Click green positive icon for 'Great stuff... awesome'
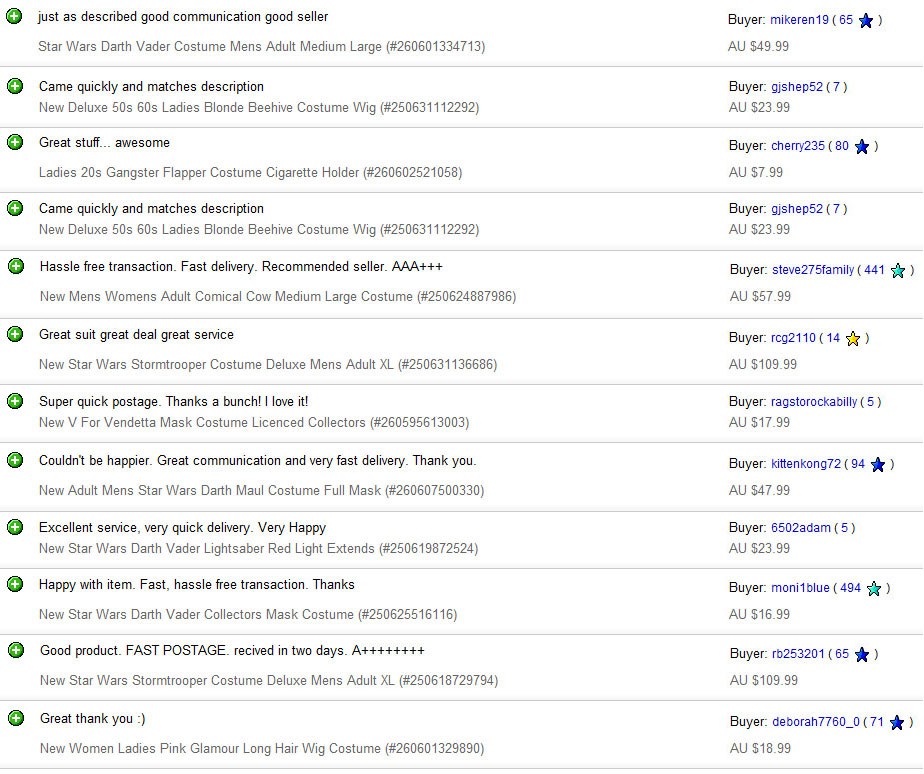 [x=15, y=142]
